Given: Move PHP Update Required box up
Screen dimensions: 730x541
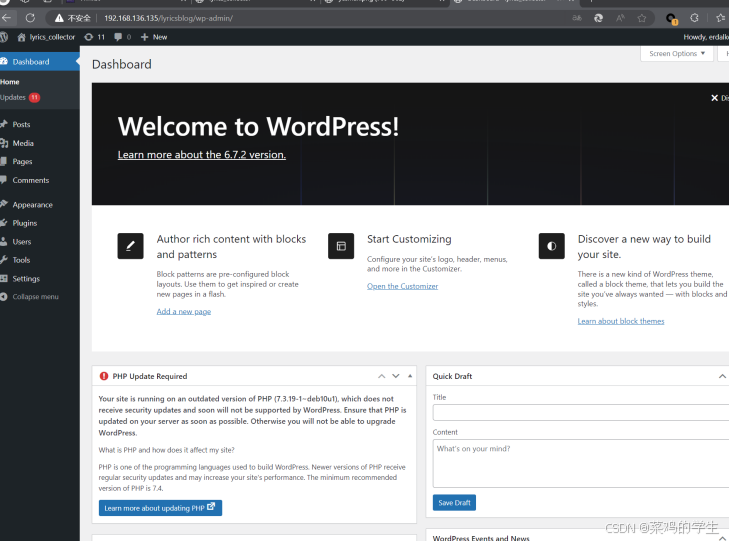Looking at the screenshot, I should pos(382,376).
